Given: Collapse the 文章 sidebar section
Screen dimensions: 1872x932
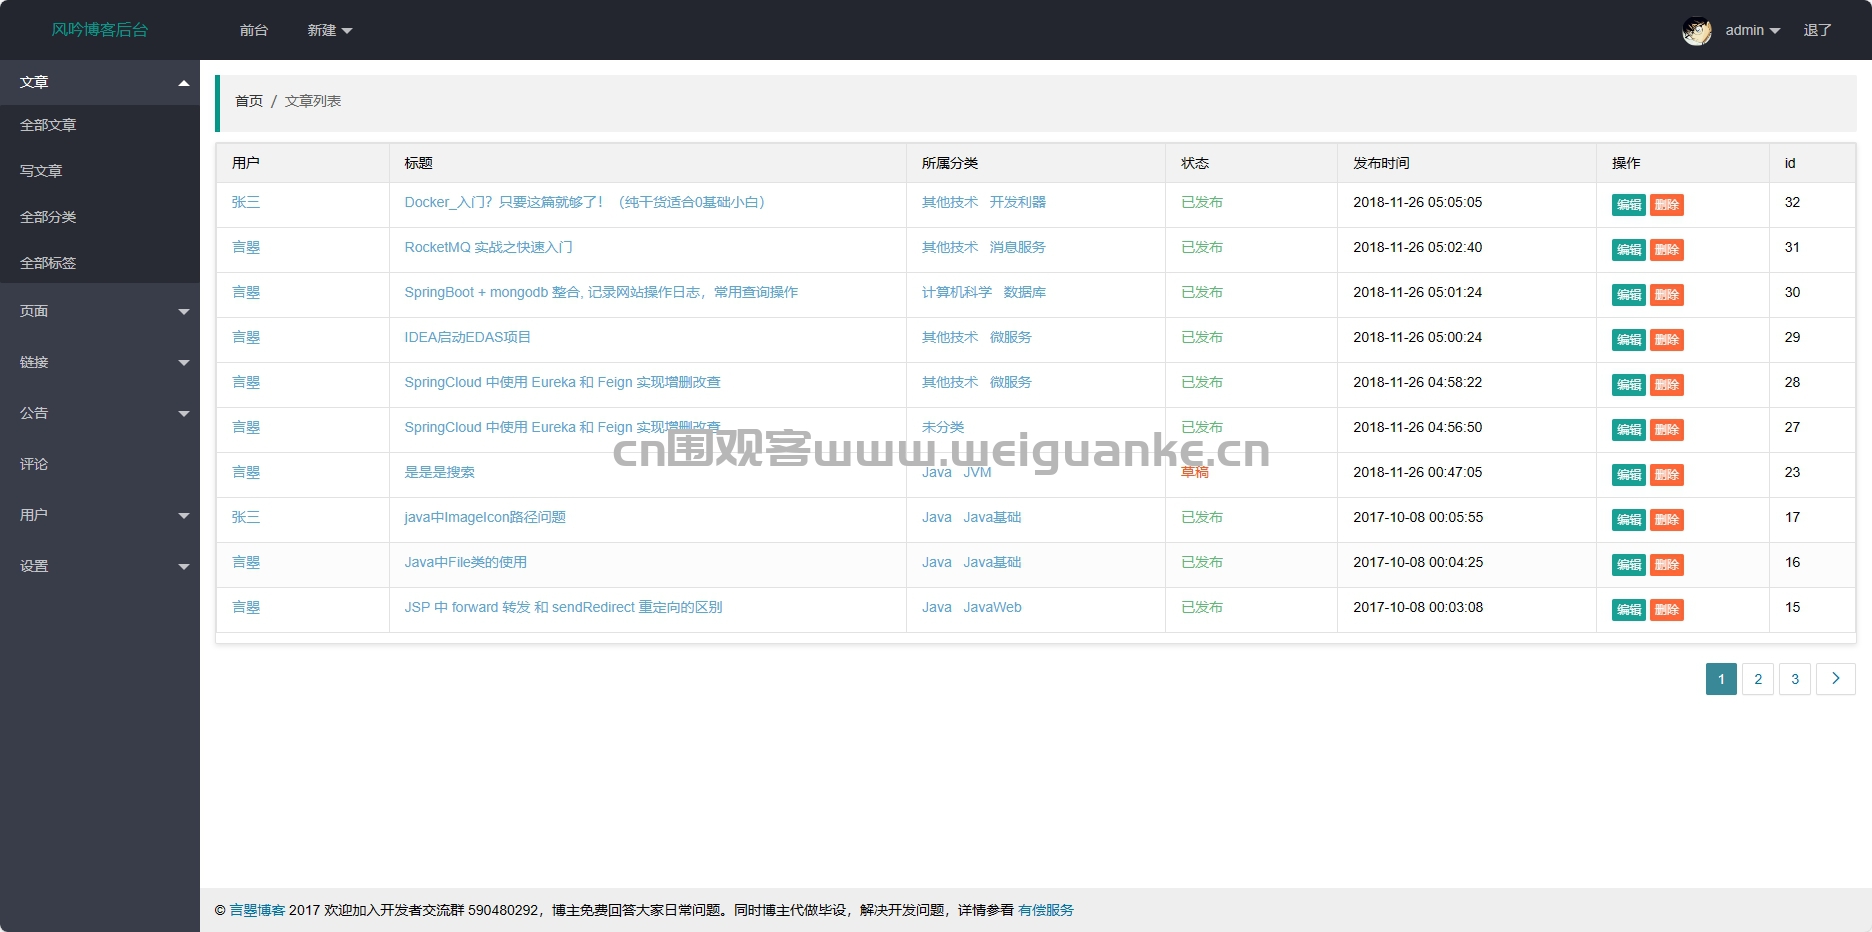Looking at the screenshot, I should tap(100, 82).
